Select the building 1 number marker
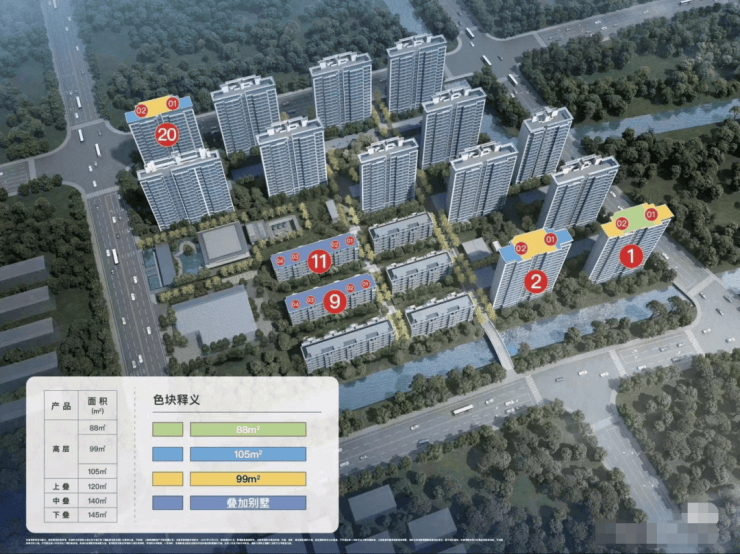 (631, 256)
